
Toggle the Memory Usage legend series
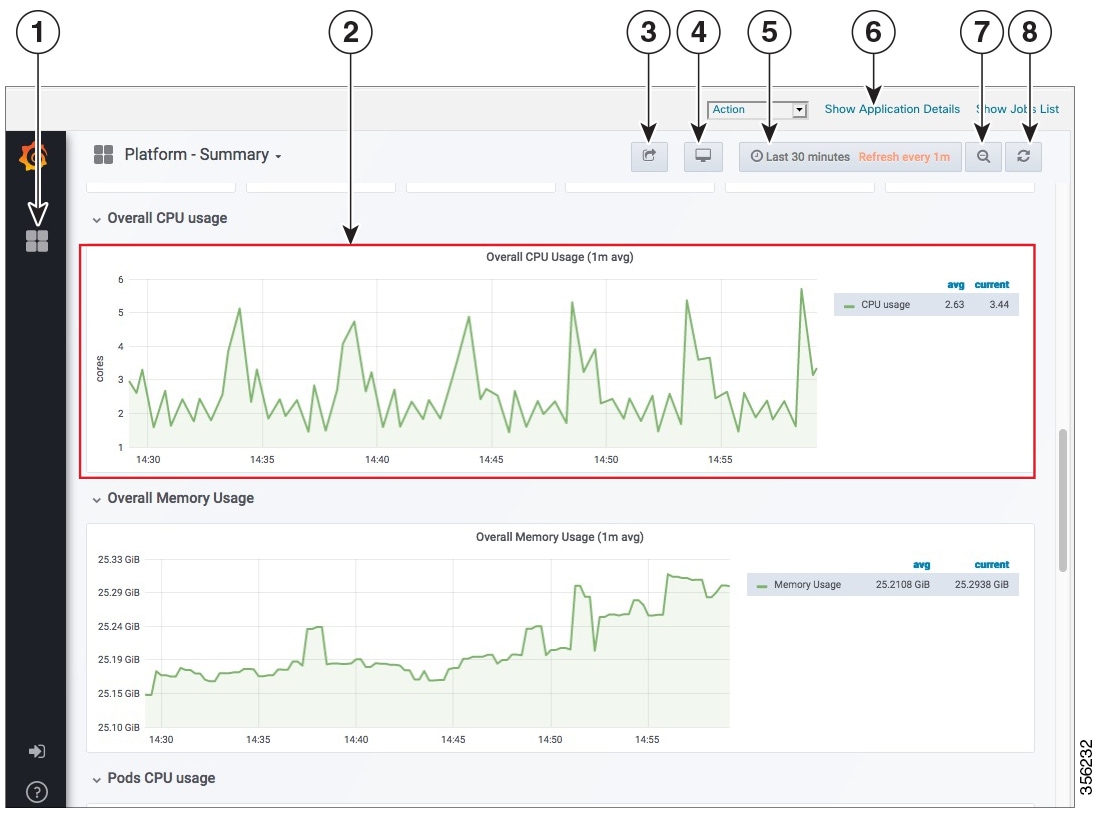coord(807,585)
